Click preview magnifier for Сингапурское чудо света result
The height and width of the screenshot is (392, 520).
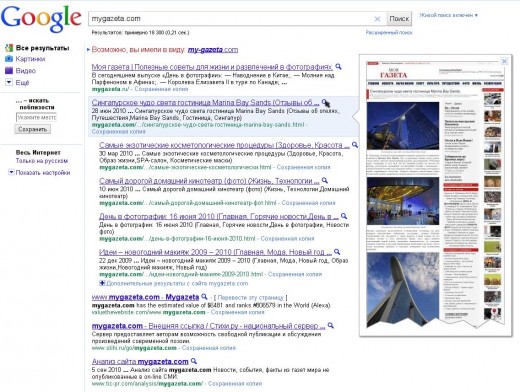coord(325,102)
